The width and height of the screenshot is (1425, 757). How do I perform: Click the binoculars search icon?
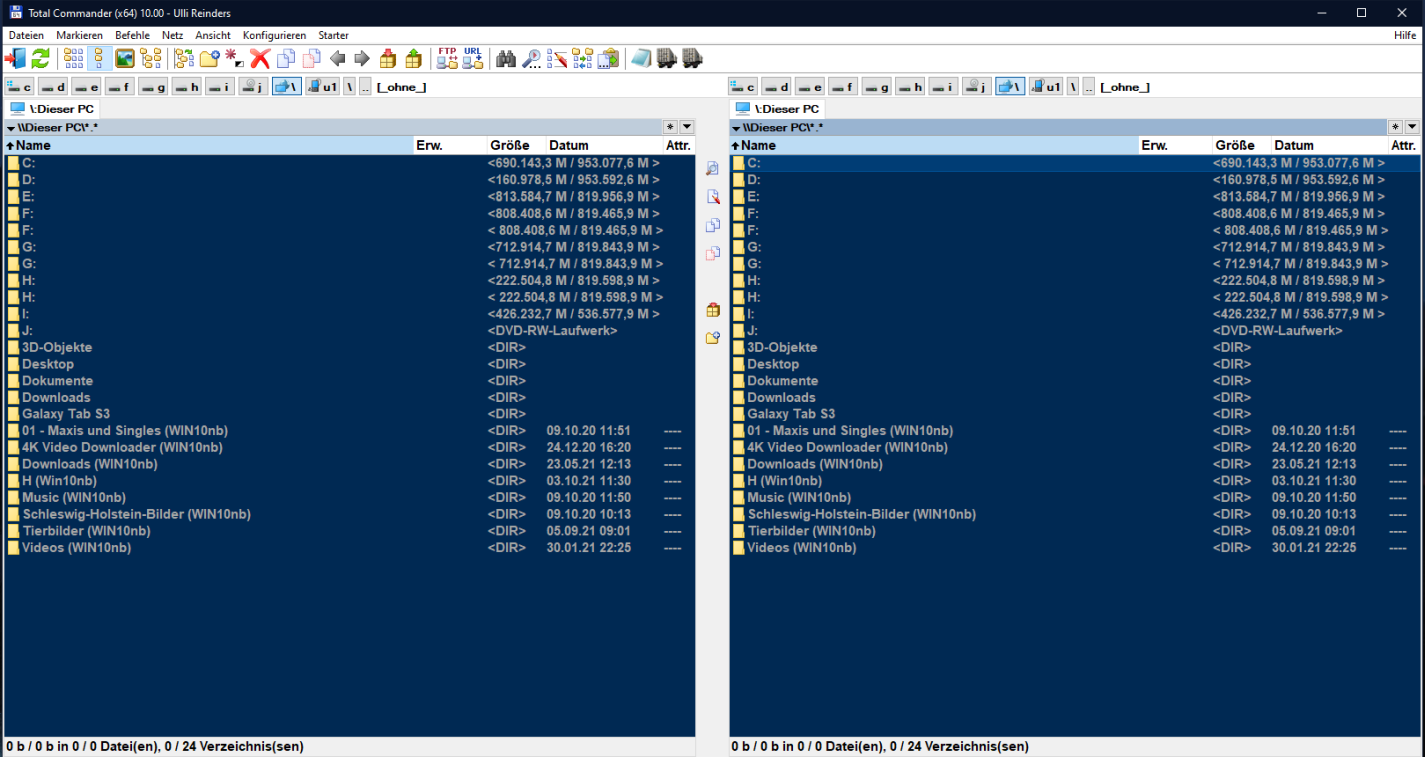506,59
